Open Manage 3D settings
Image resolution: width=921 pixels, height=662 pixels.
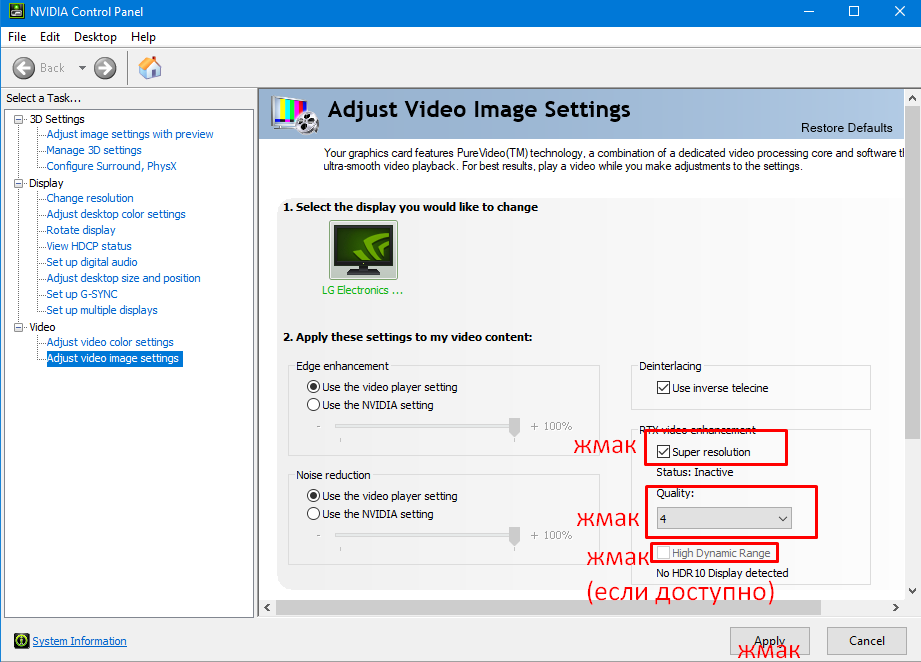(94, 150)
